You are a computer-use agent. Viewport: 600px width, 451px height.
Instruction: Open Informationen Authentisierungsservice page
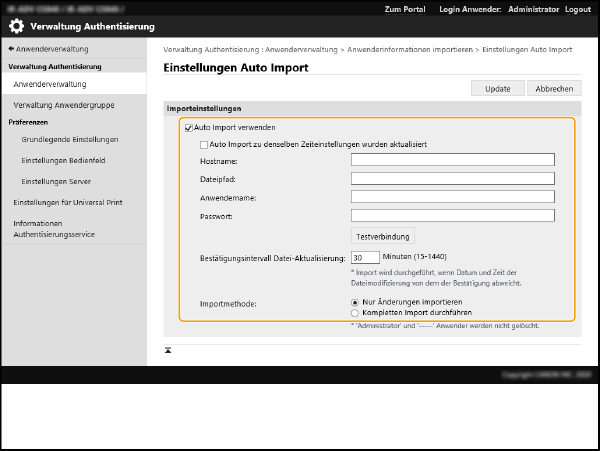pos(53,228)
